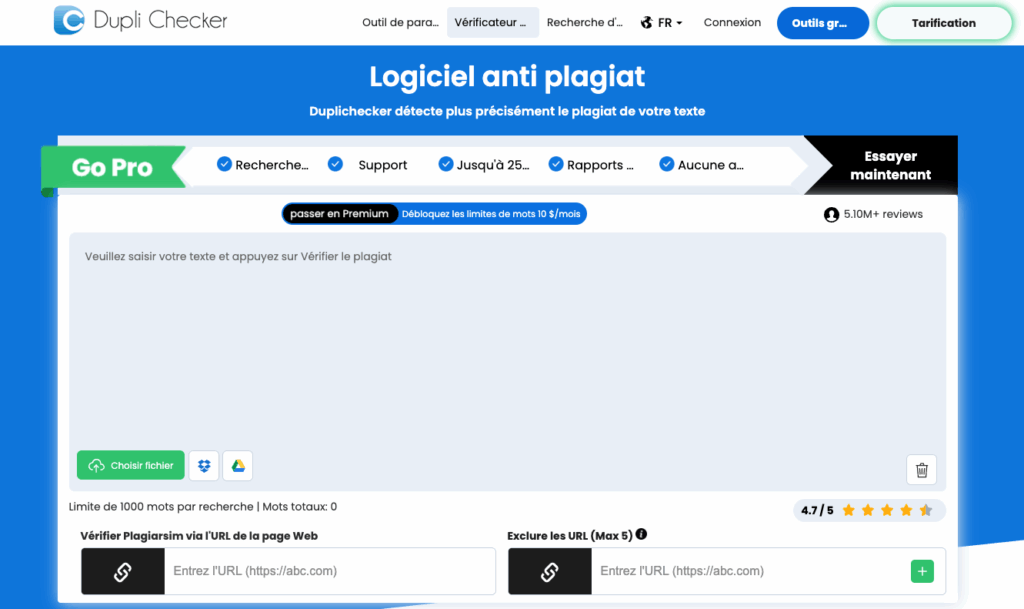Screen dimensions: 1024x609
Task: Open the FR language dropdown
Action: [662, 22]
